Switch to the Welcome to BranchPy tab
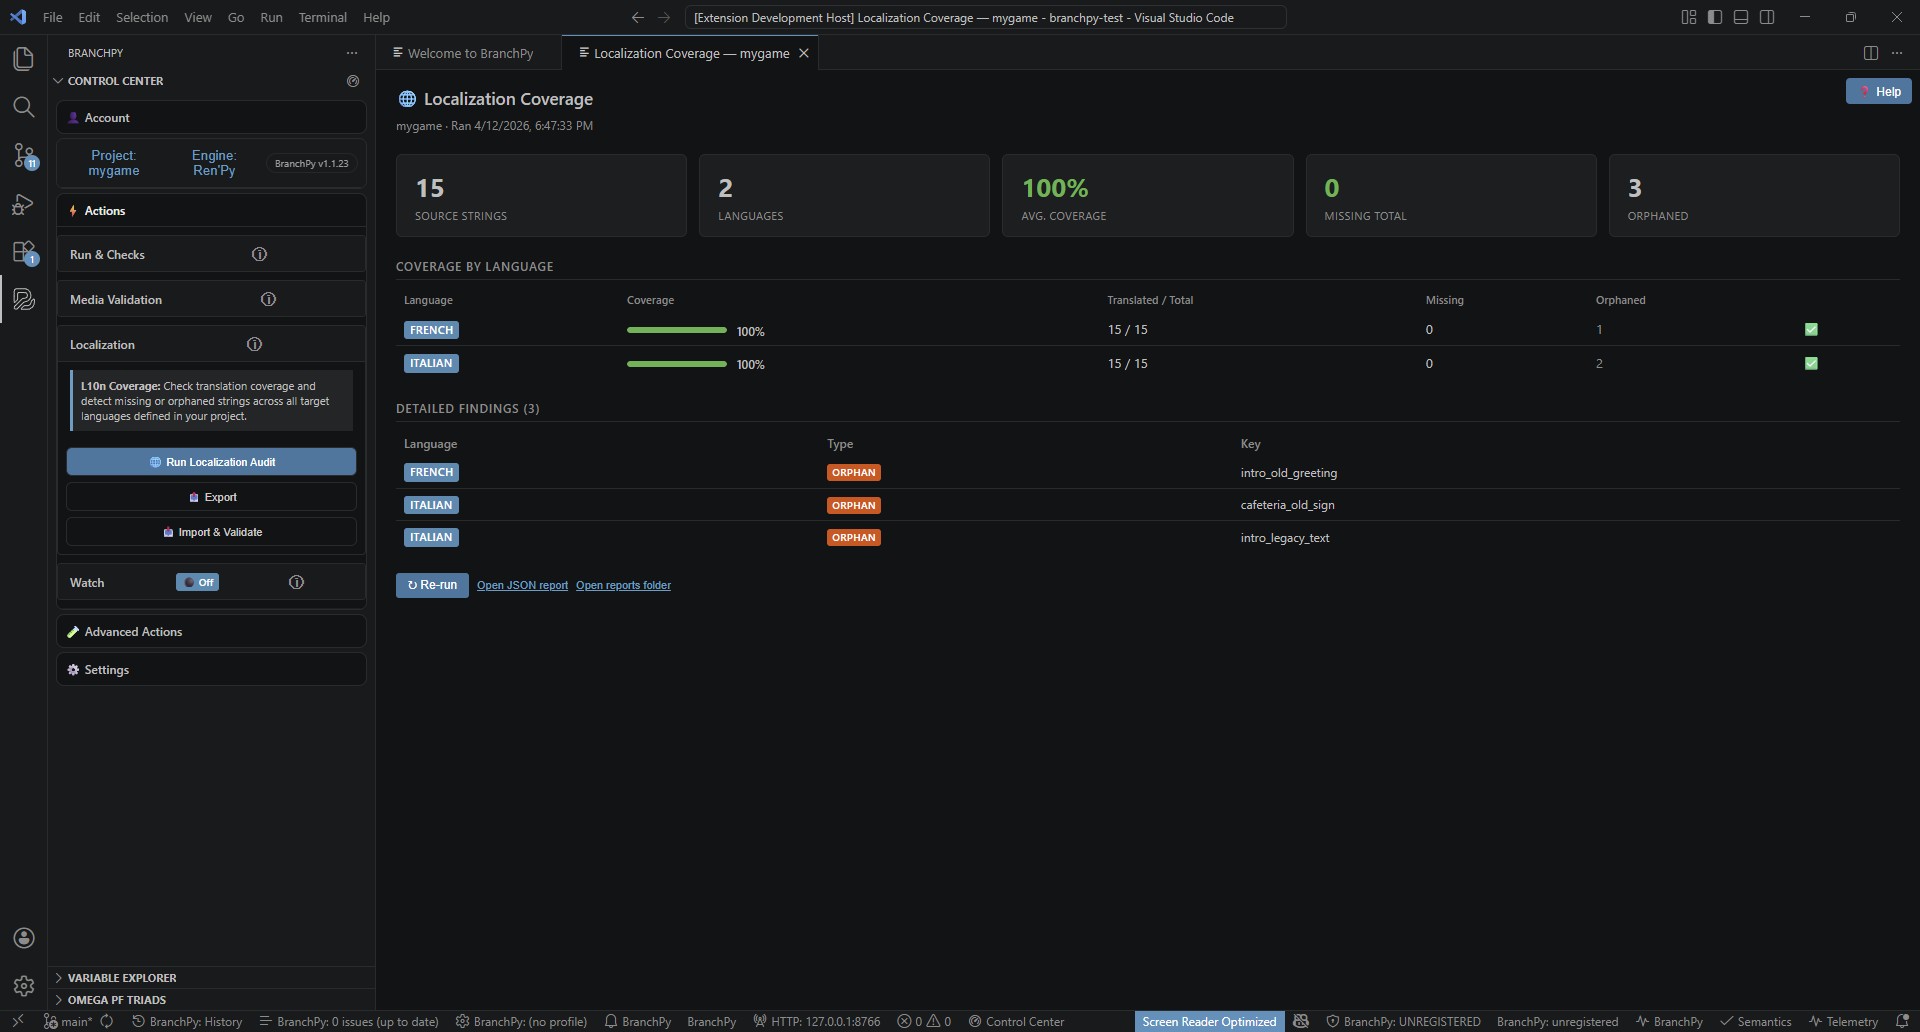The image size is (1920, 1032). pyautogui.click(x=470, y=53)
